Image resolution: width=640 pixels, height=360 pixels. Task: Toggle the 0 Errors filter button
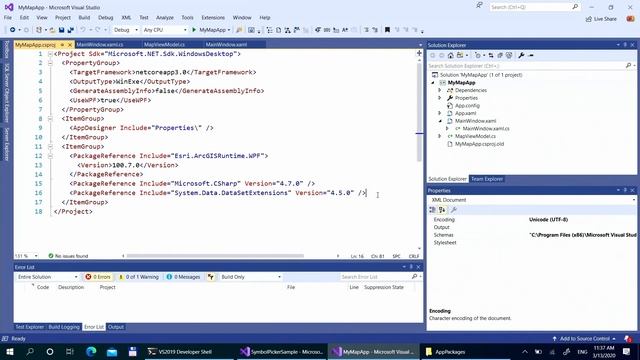pos(98,277)
